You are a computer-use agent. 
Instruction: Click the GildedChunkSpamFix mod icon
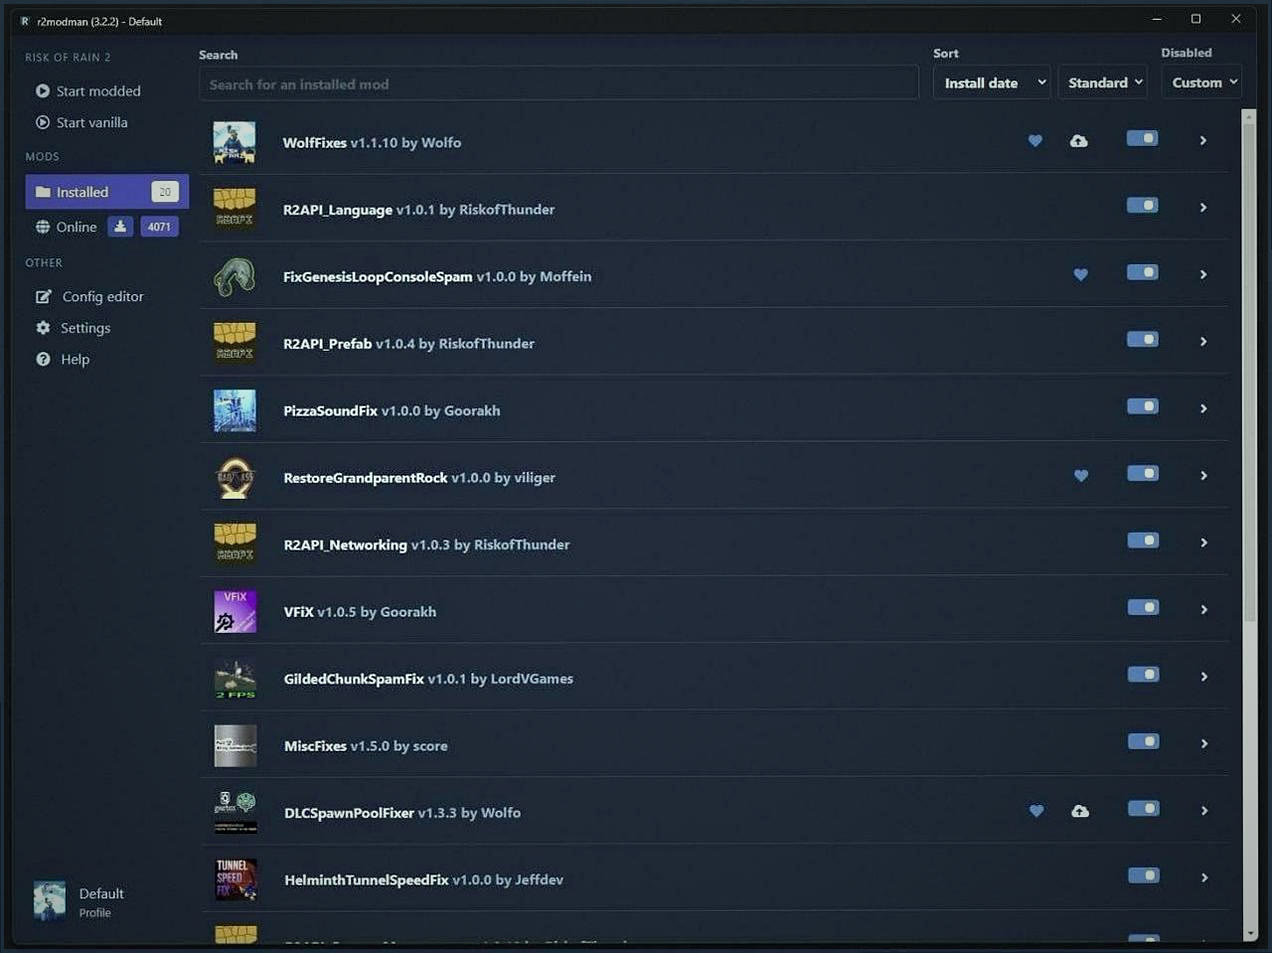235,678
